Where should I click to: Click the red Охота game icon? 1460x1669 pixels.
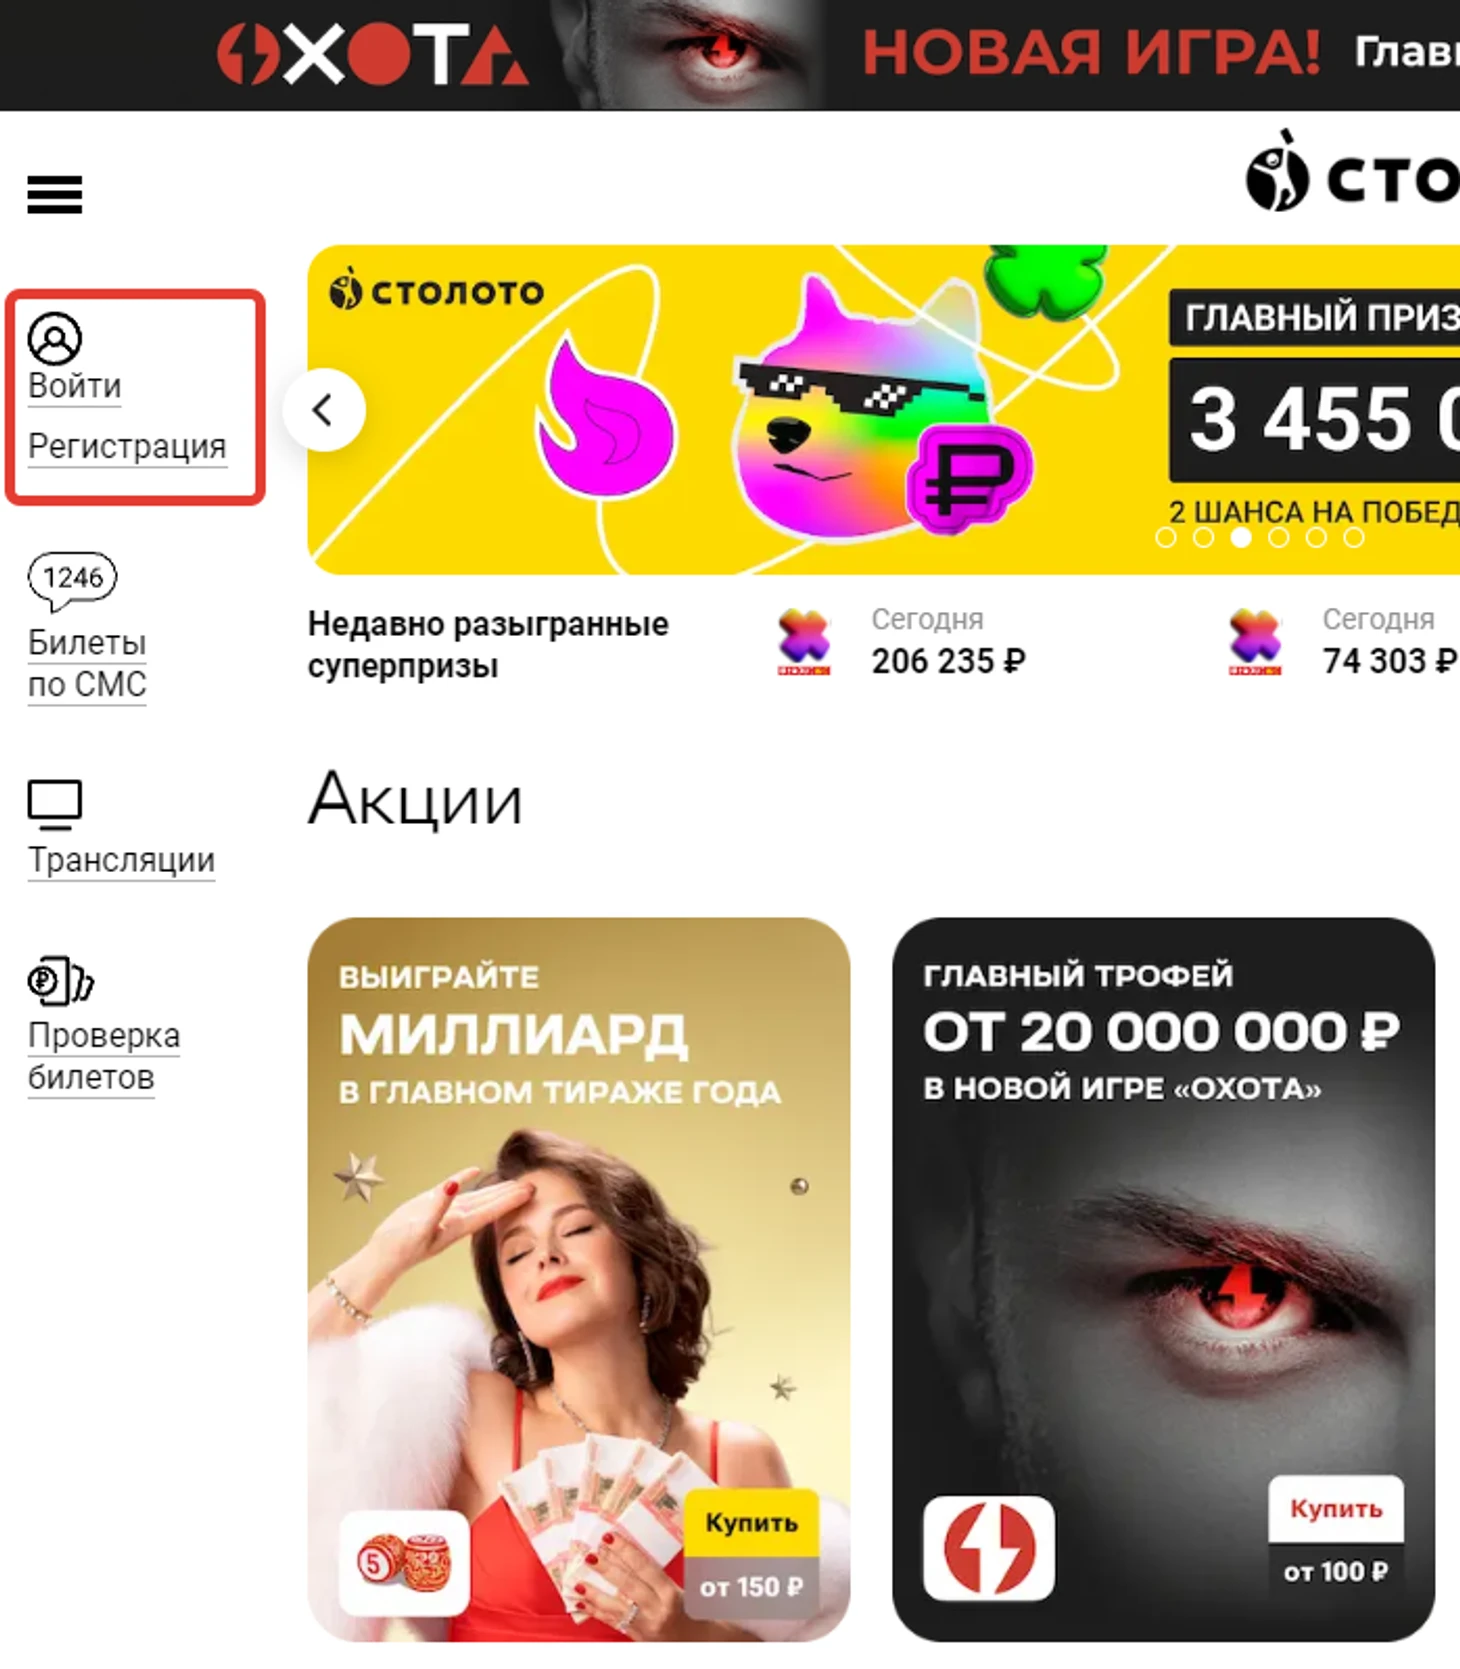coord(988,1547)
